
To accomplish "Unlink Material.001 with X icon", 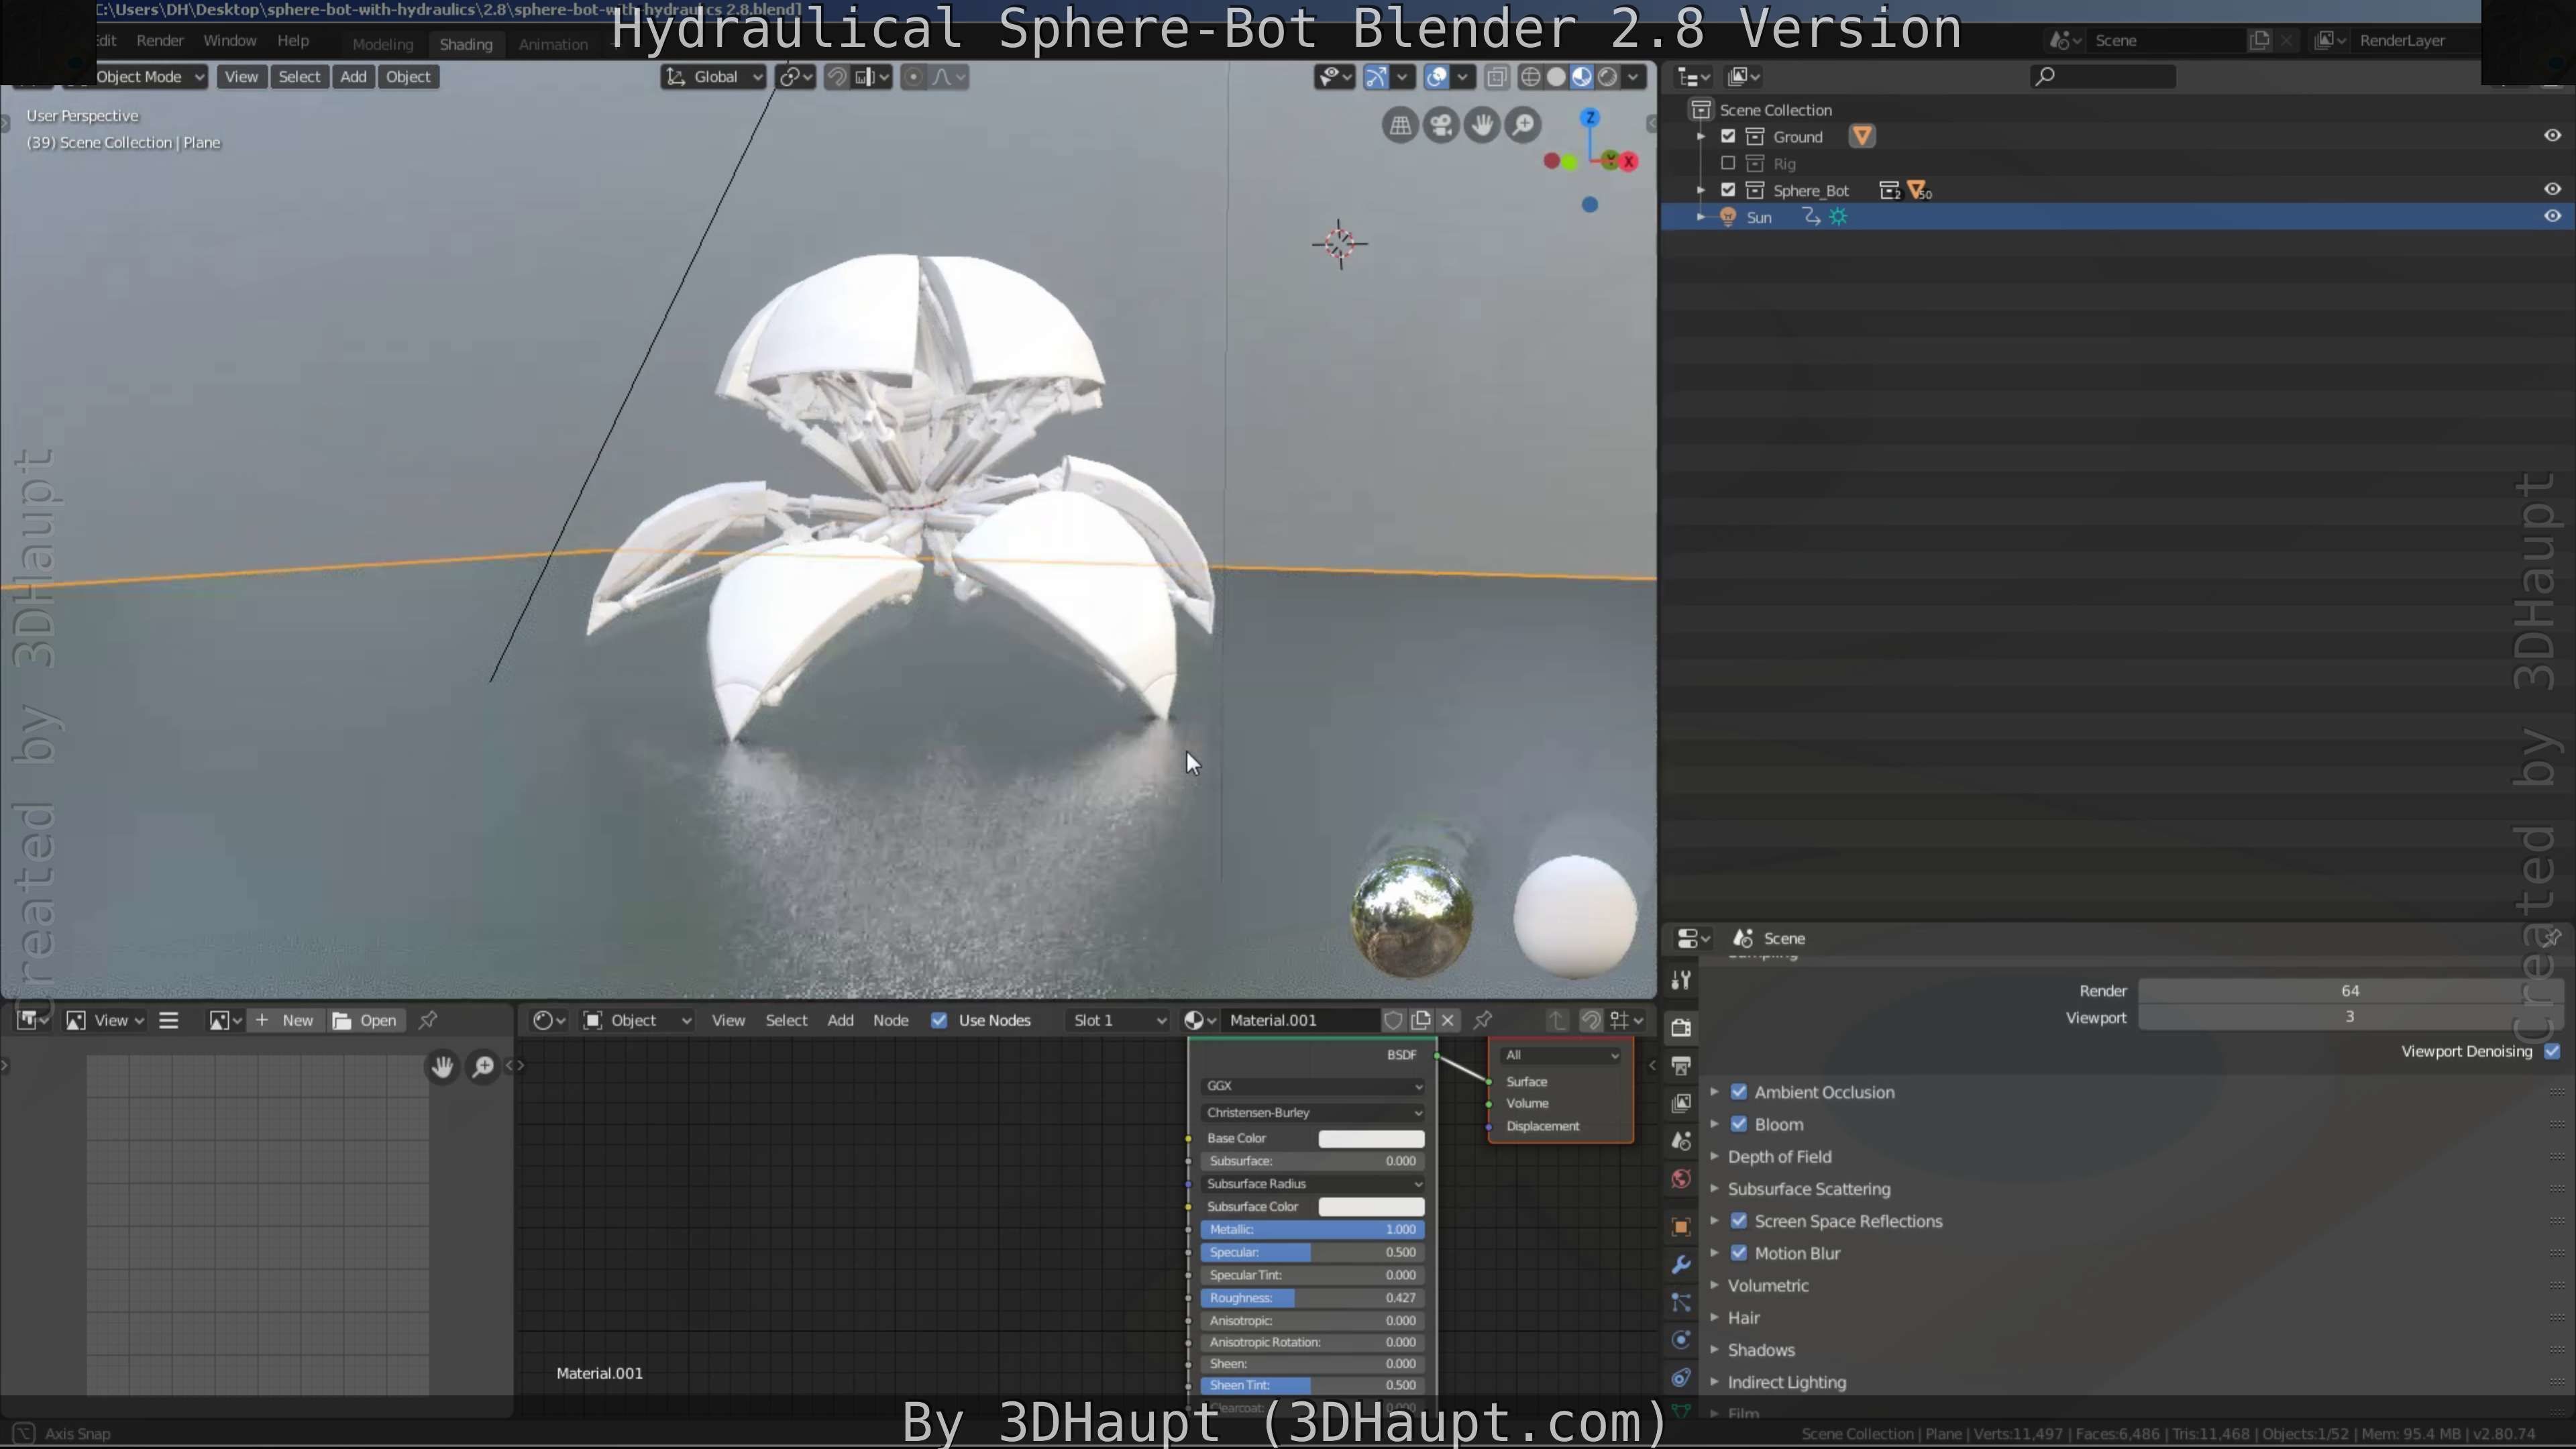I will pos(1448,1021).
